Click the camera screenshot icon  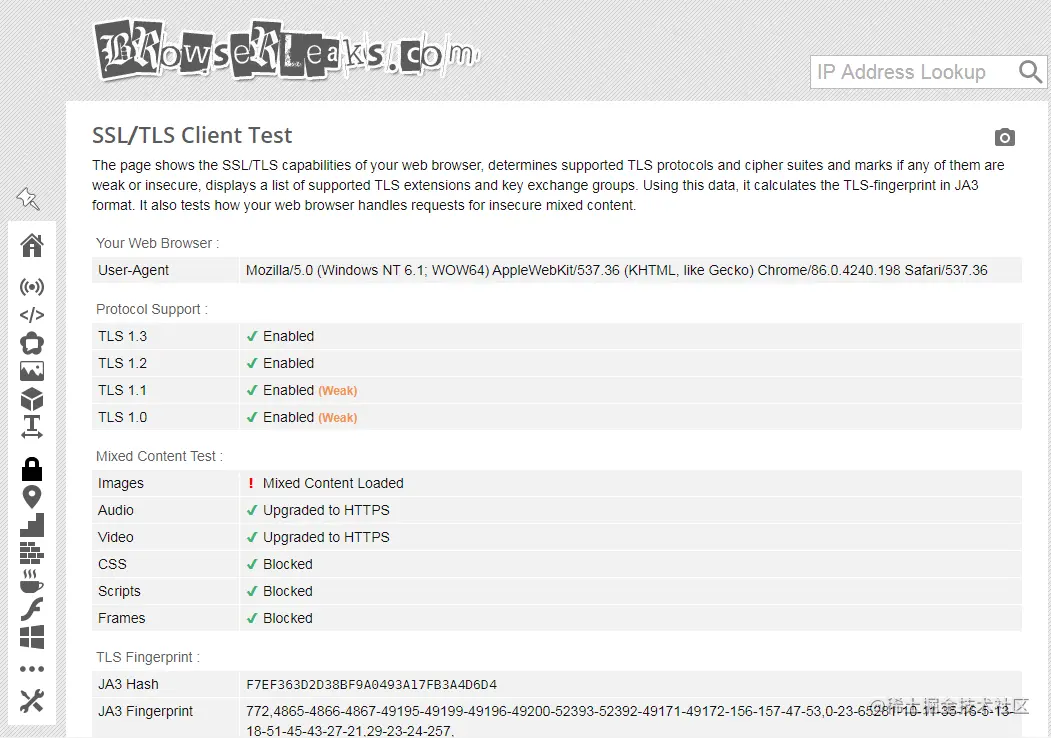click(1004, 137)
